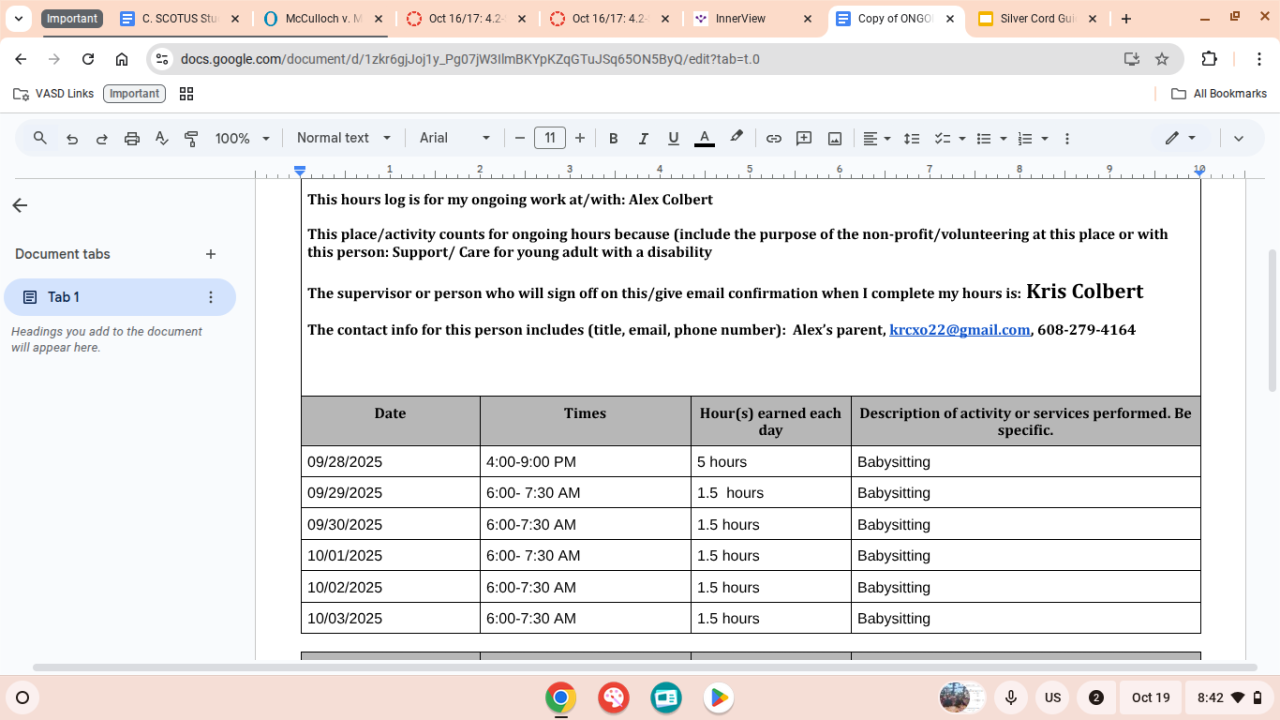
Task: Open the Normal text style dropdown
Action: [x=342, y=138]
